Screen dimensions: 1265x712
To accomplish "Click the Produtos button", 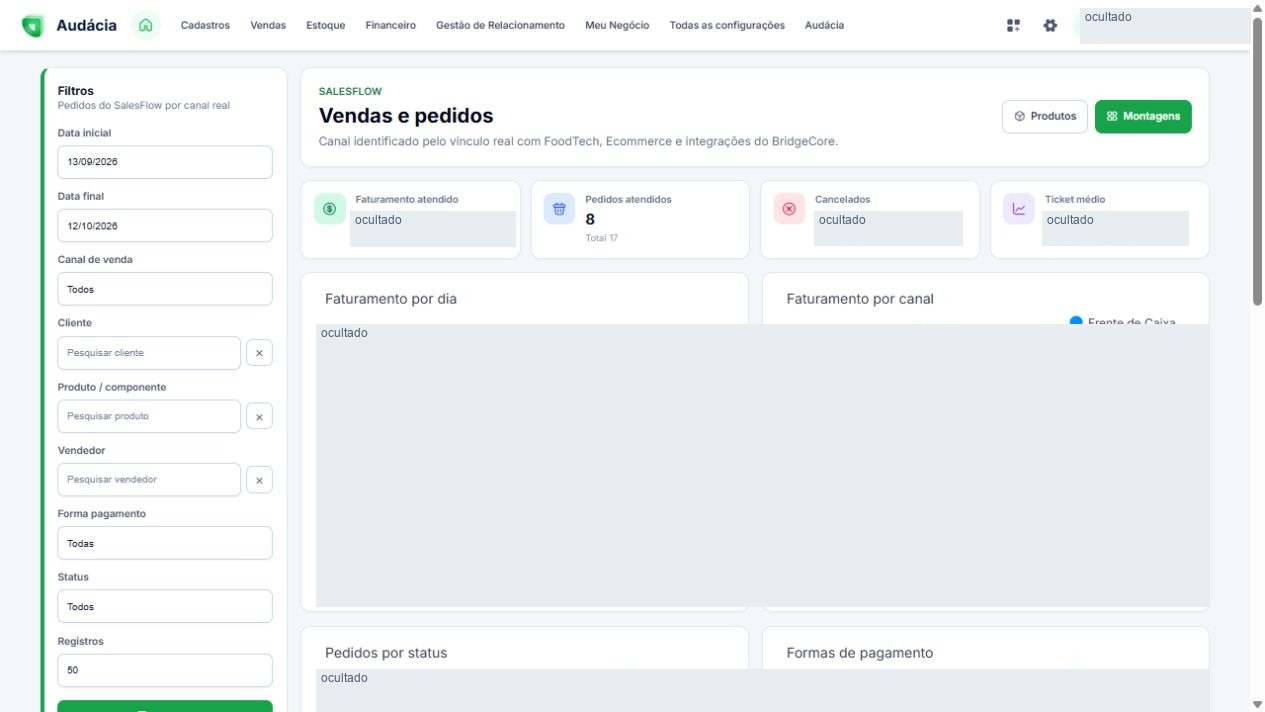I will [x=1045, y=116].
